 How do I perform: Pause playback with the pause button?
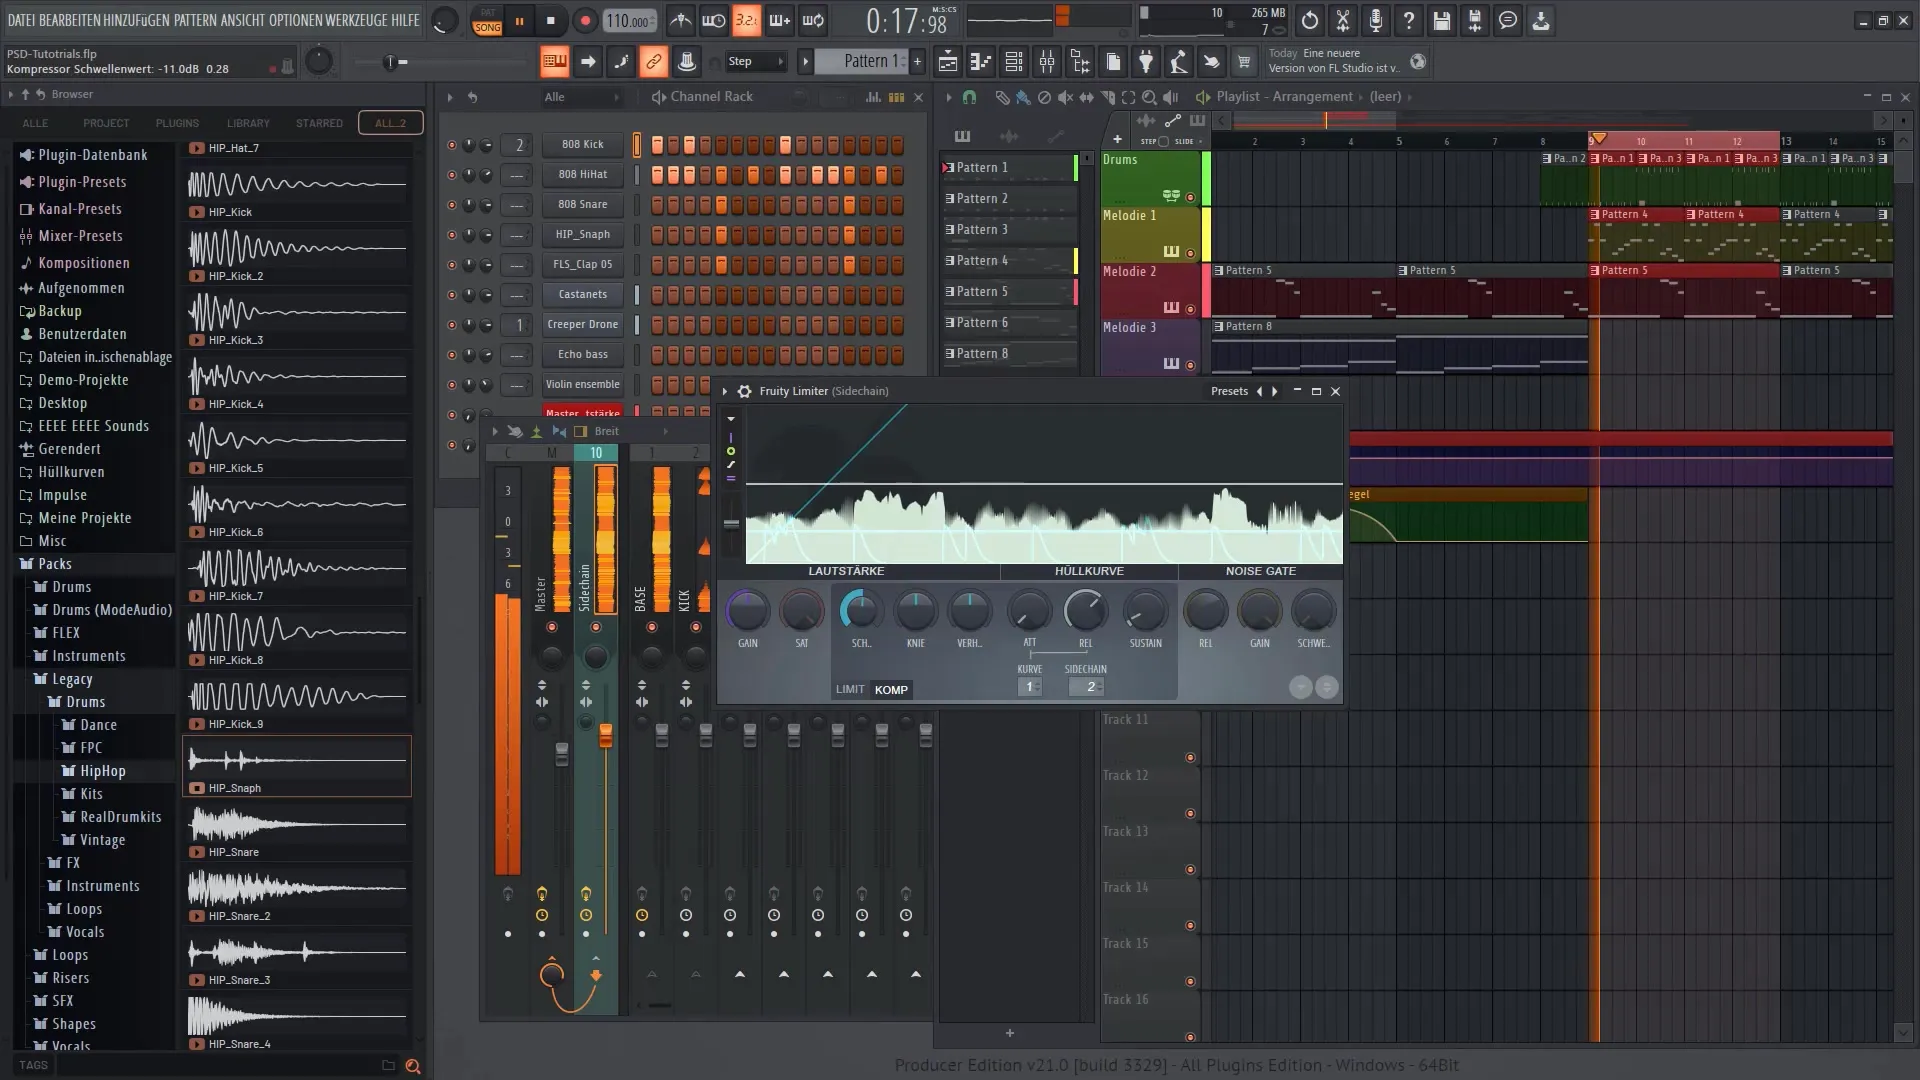tap(519, 20)
